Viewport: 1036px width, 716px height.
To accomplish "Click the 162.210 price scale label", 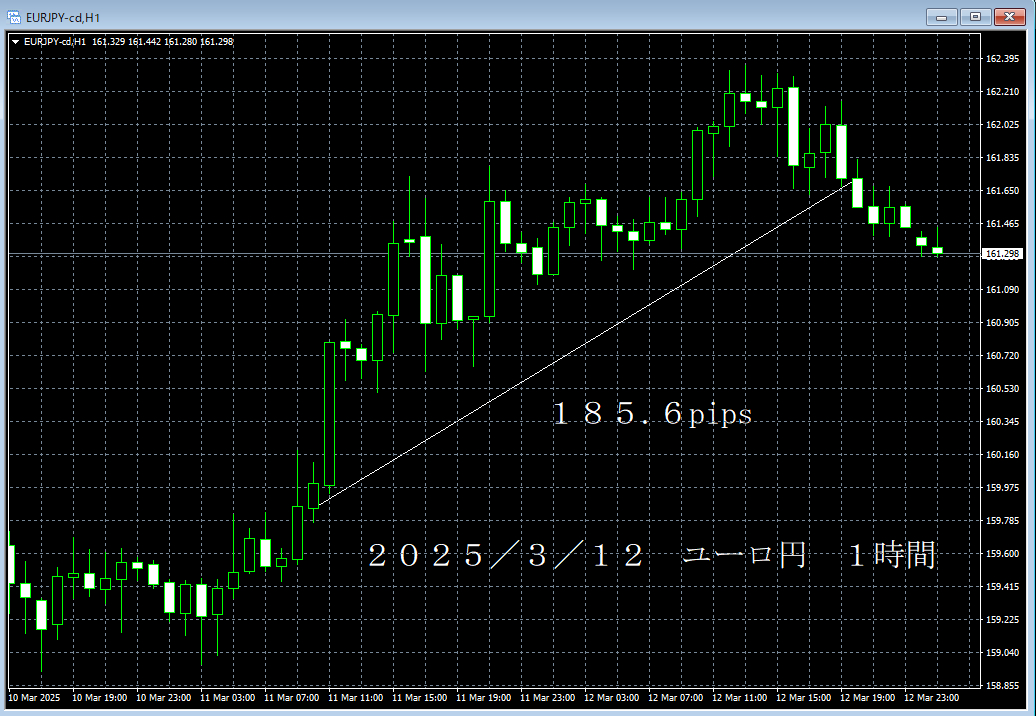I will tap(1002, 92).
